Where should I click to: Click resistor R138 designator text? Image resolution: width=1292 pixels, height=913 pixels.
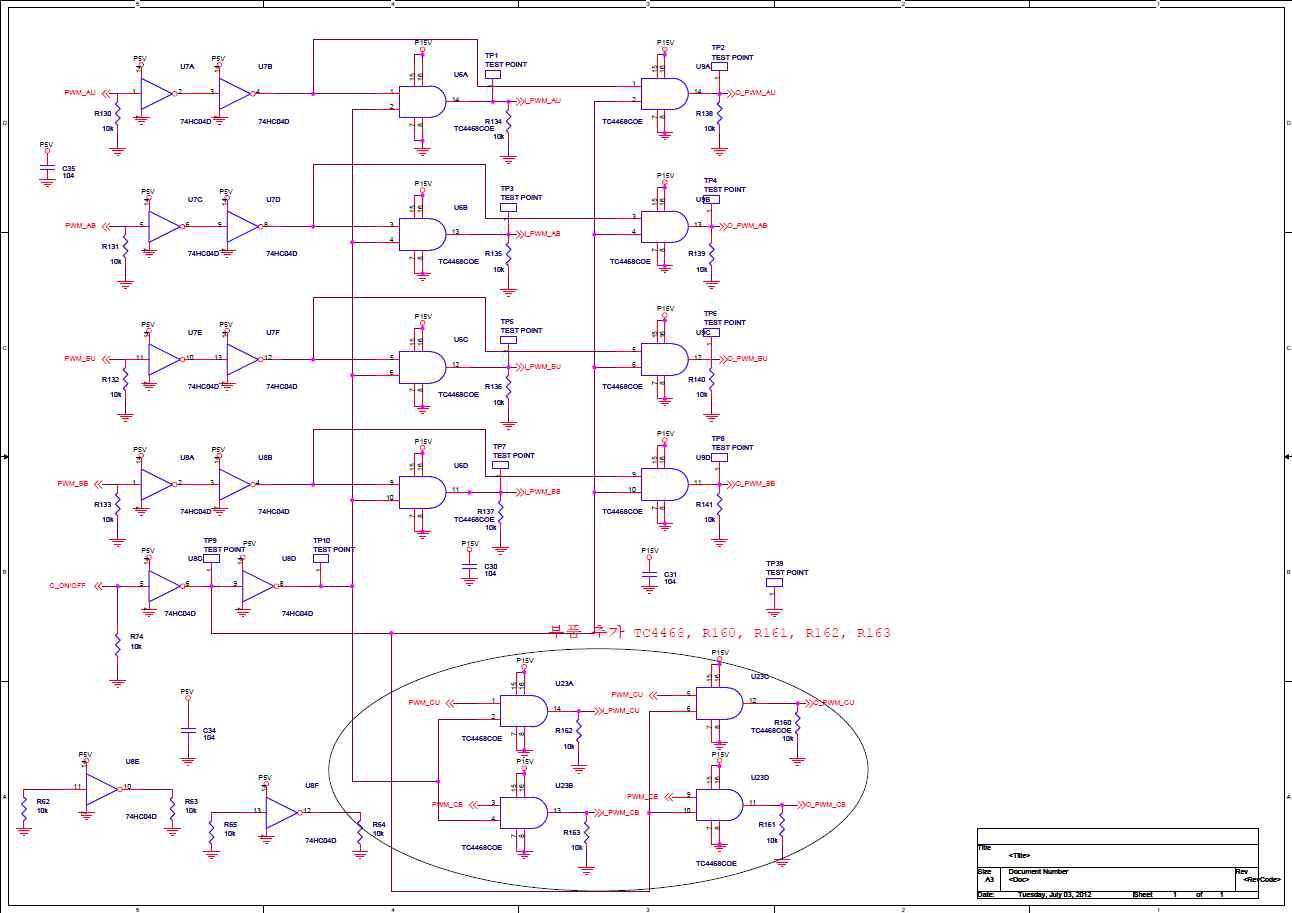click(x=705, y=114)
